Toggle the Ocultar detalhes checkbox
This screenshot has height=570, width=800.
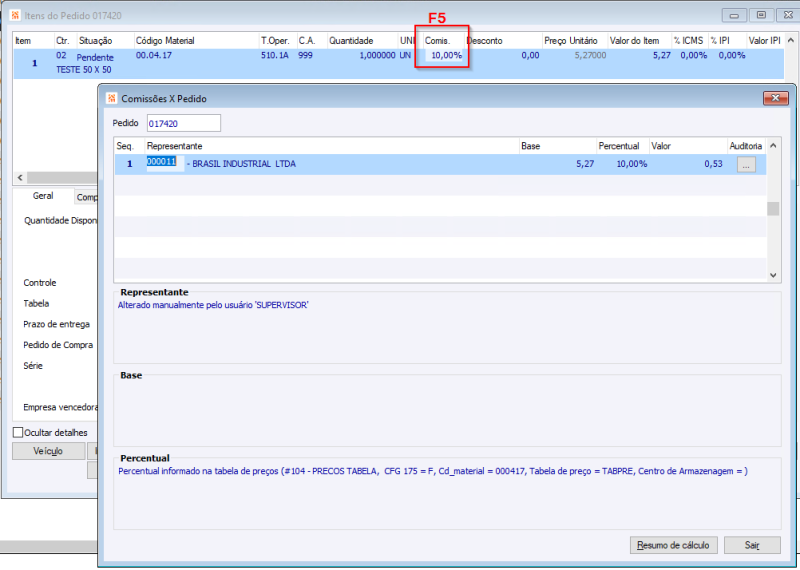pos(18,432)
